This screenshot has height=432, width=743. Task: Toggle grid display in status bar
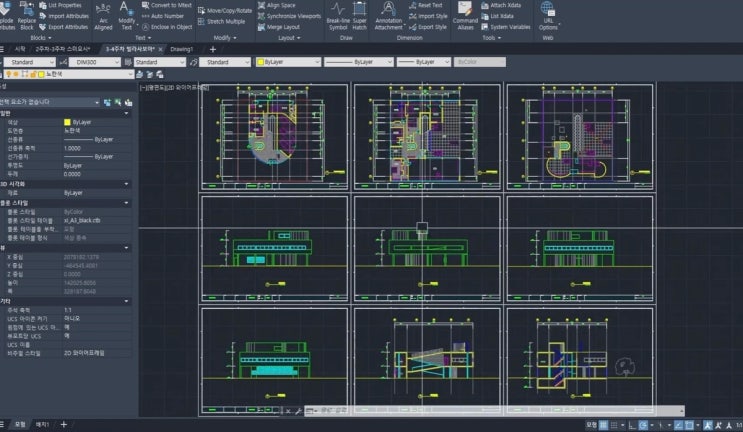603,425
